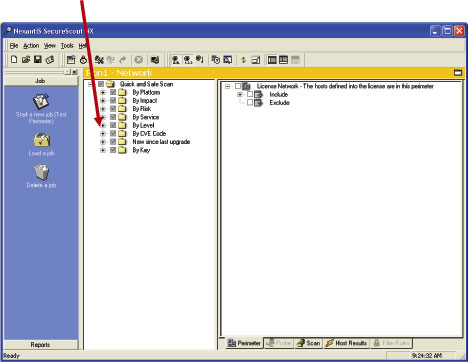Screen dimensions: 468x362
Task: Click the Save floppy disk icon
Action: (x=38, y=60)
